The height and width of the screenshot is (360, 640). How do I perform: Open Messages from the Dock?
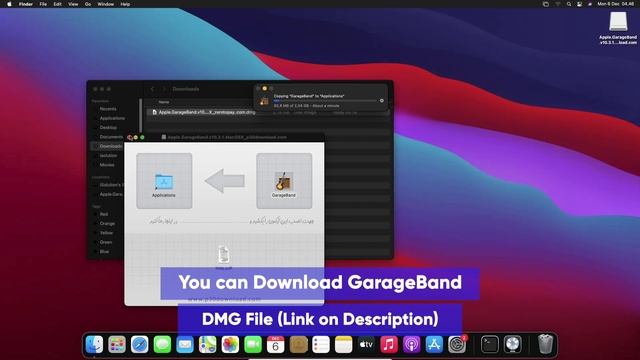click(x=162, y=344)
